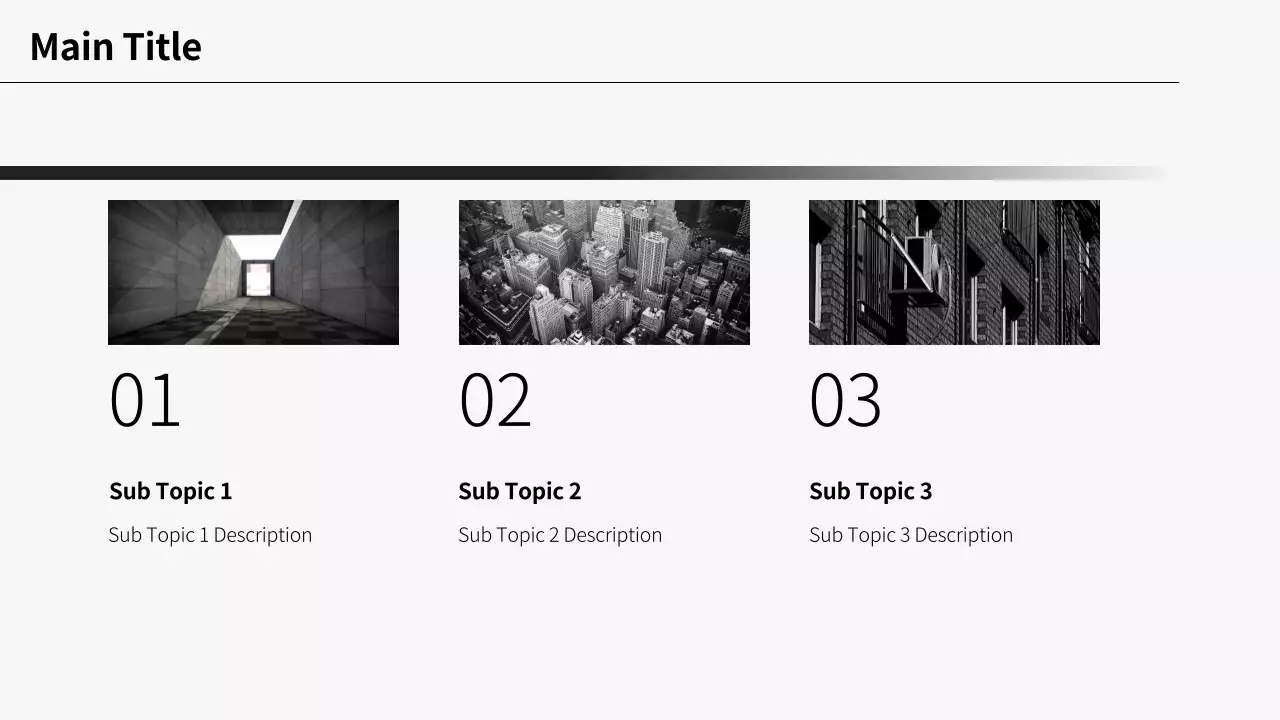Select the Sub Topic 1 heading
This screenshot has height=720, width=1280.
[170, 491]
